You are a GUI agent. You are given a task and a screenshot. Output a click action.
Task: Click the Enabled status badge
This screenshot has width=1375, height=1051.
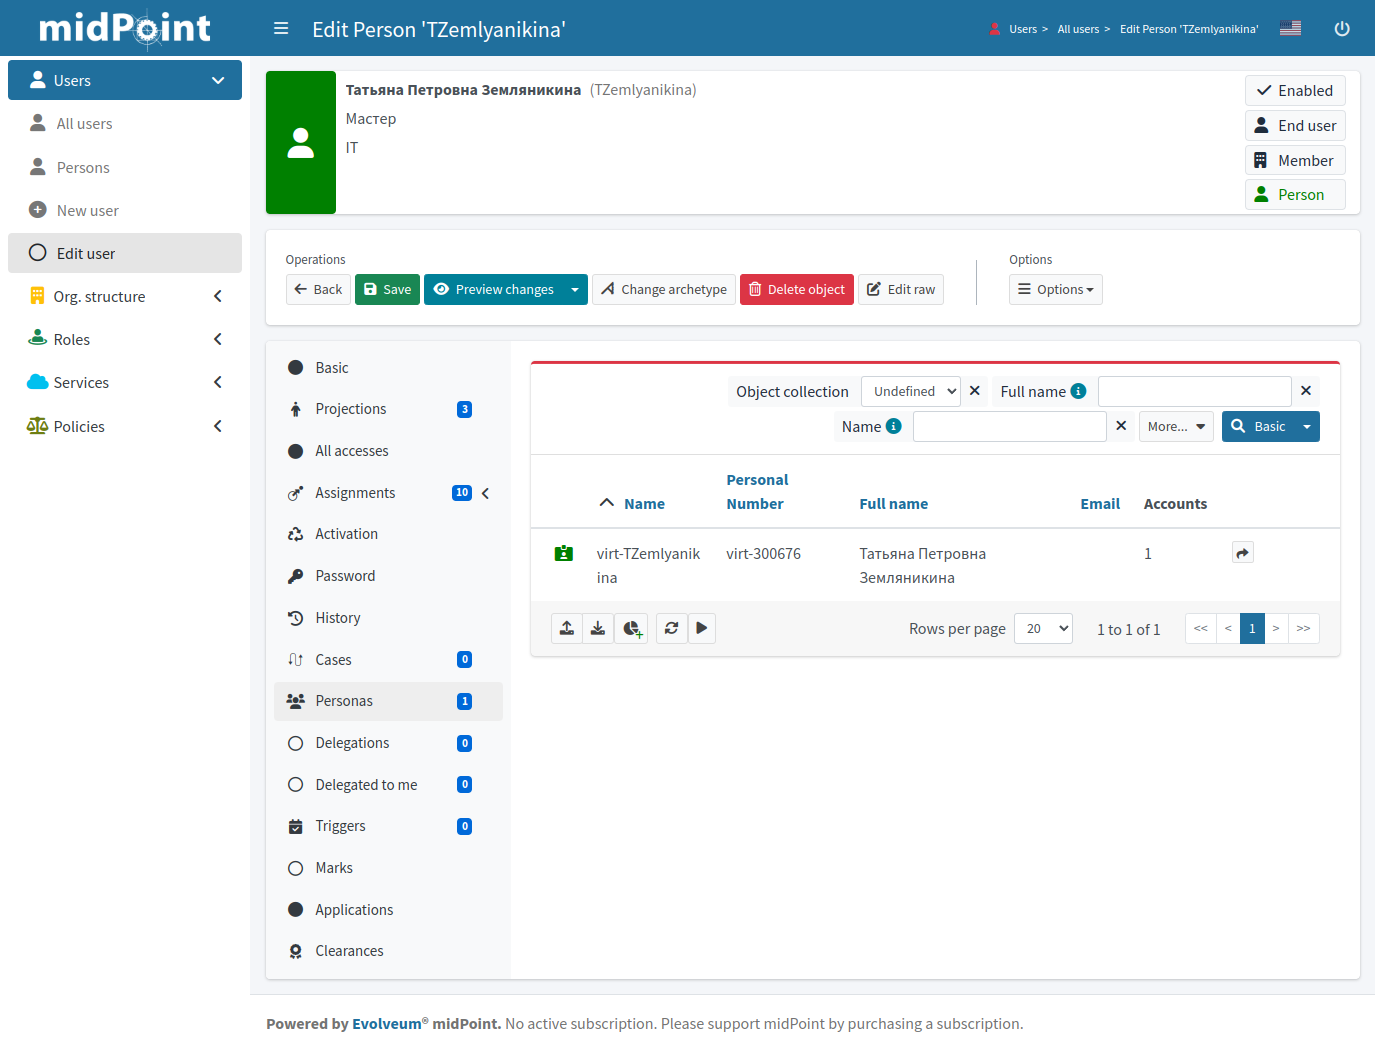pyautogui.click(x=1295, y=90)
